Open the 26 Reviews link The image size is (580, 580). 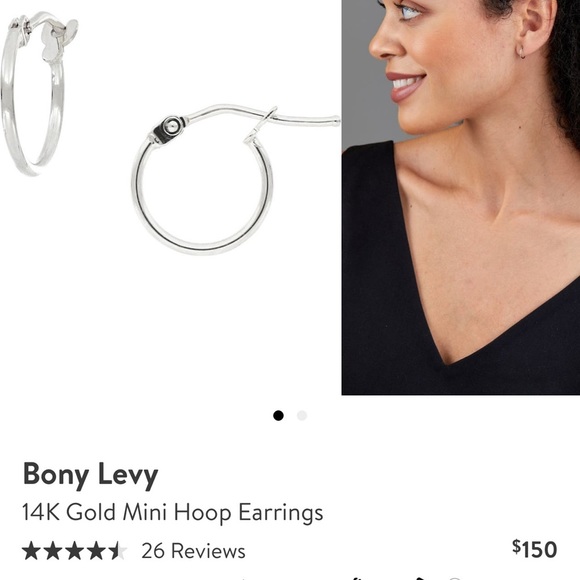coord(193,551)
